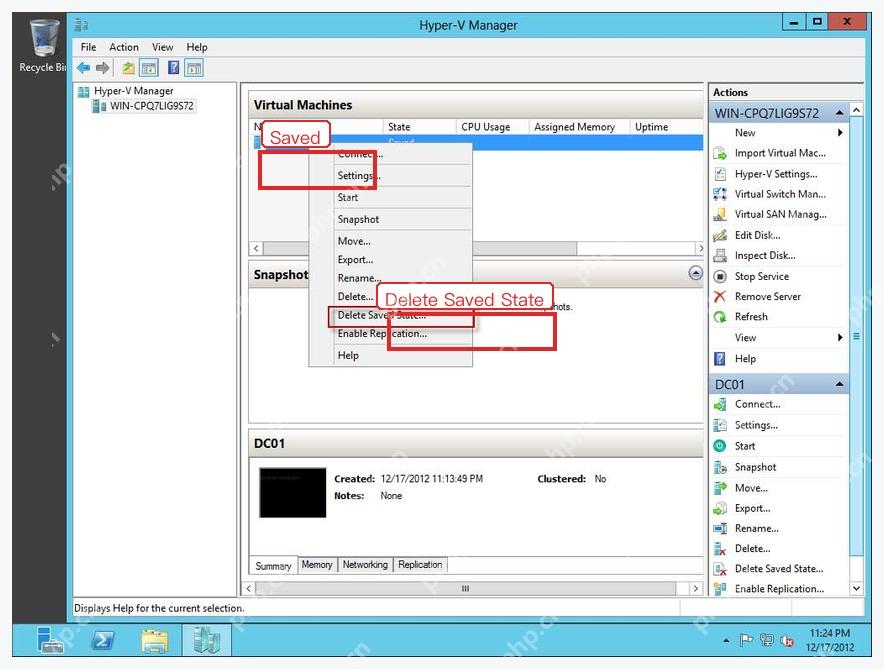Click the DC01 Rename icon in Actions

click(x=720, y=529)
